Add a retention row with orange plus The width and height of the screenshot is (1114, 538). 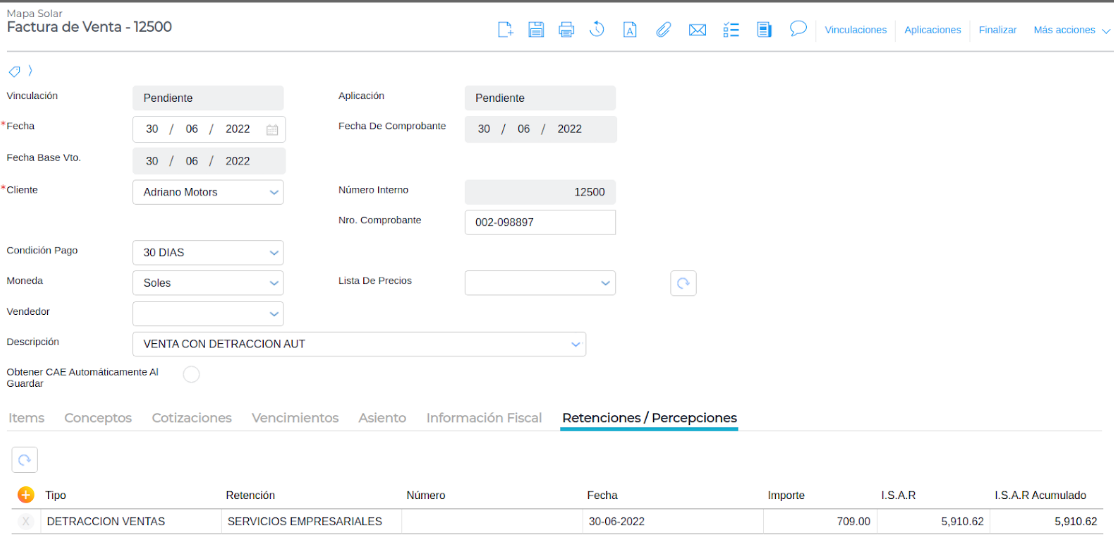point(26,495)
